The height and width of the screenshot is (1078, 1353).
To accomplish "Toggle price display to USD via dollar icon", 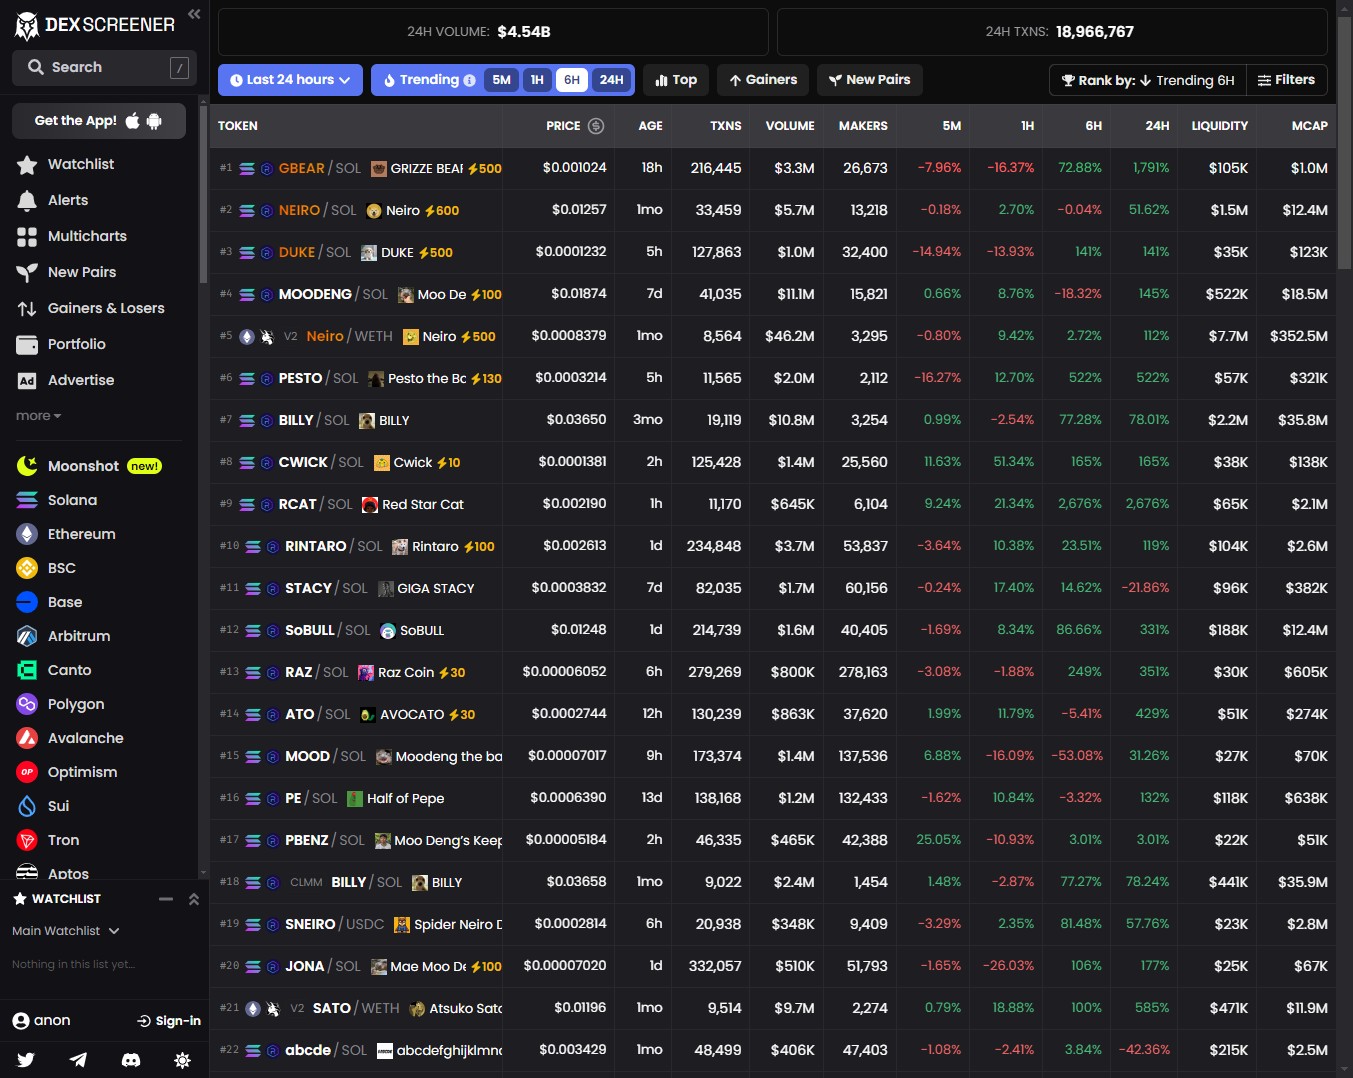I will (596, 125).
